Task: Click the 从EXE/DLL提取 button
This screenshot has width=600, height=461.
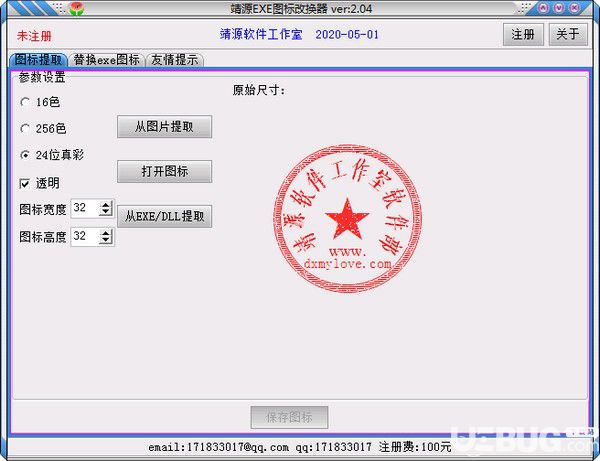Action: click(x=164, y=217)
